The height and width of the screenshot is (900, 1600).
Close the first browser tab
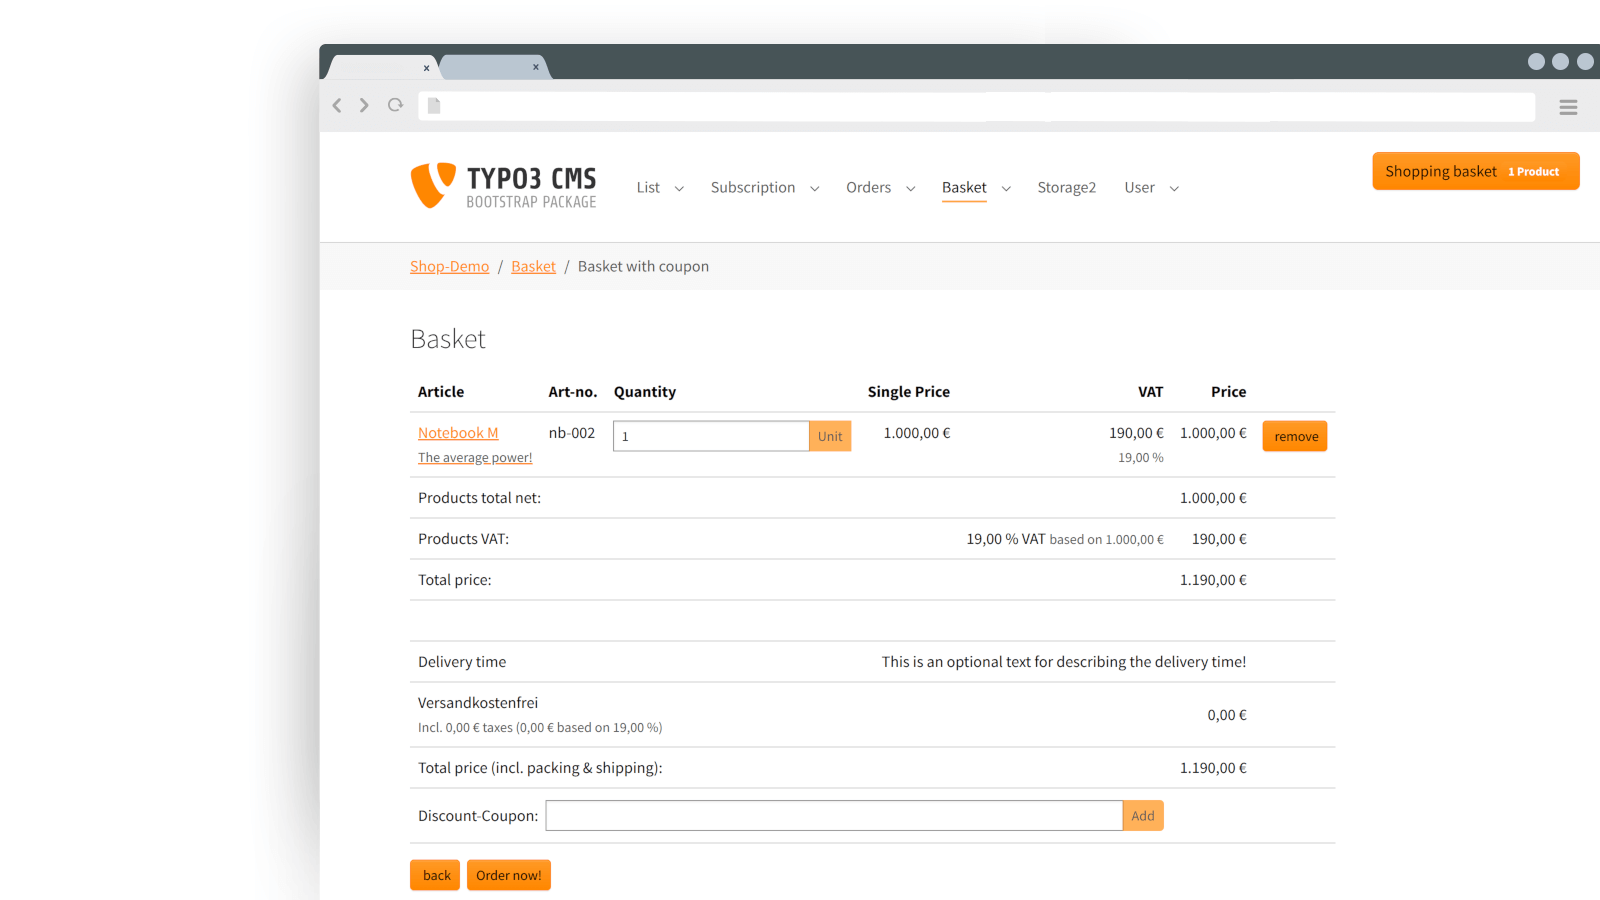click(426, 68)
